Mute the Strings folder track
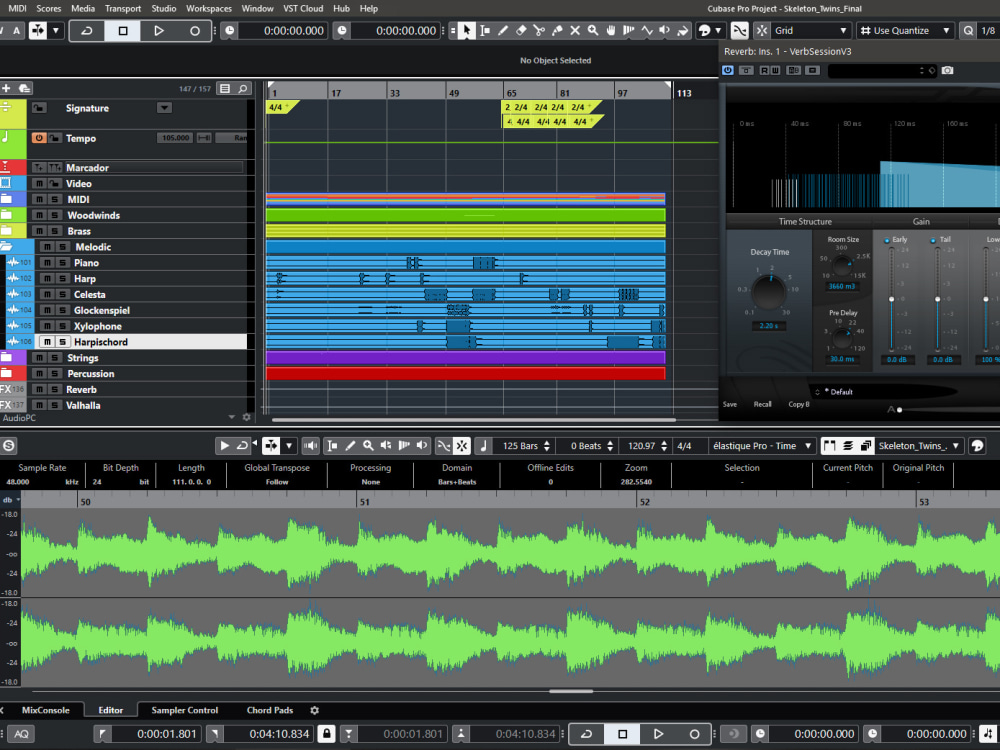Viewport: 1000px width, 750px height. 40,358
